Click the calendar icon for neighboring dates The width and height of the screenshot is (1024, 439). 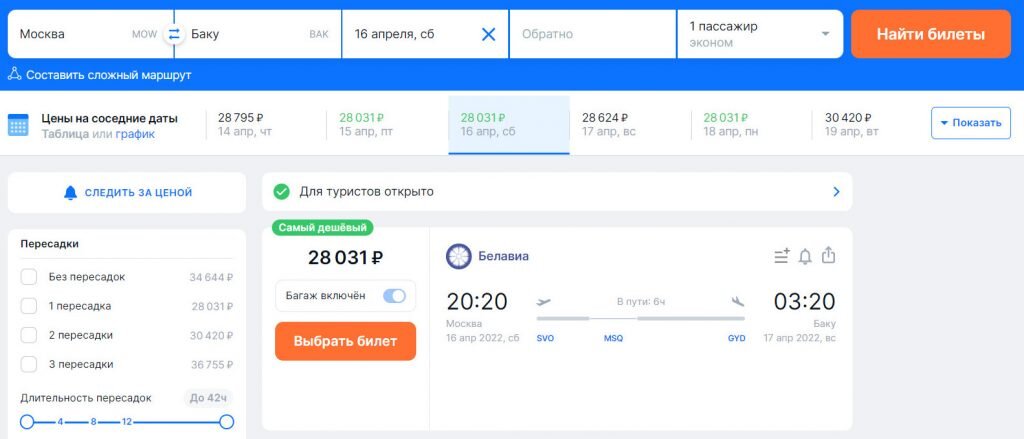coord(18,125)
